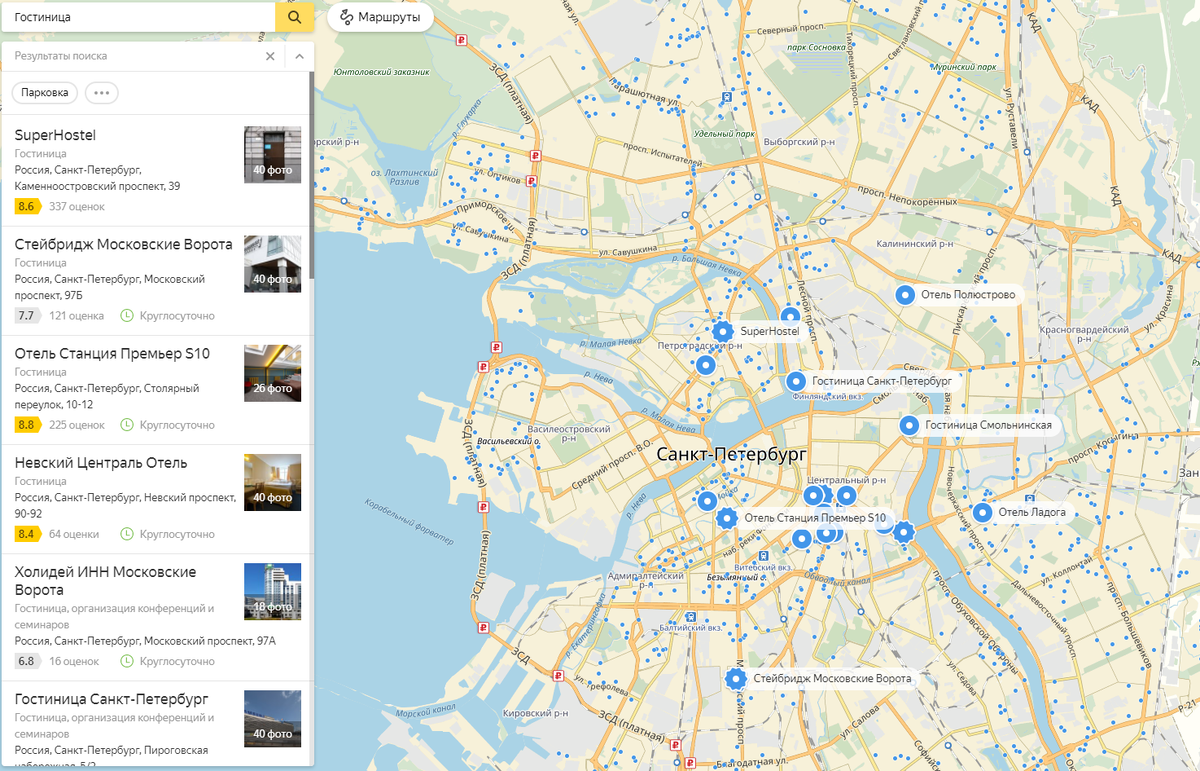This screenshot has height=771, width=1200.
Task: View Стейбридж Московские Ворота photo thumbnail
Action: (x=272, y=263)
